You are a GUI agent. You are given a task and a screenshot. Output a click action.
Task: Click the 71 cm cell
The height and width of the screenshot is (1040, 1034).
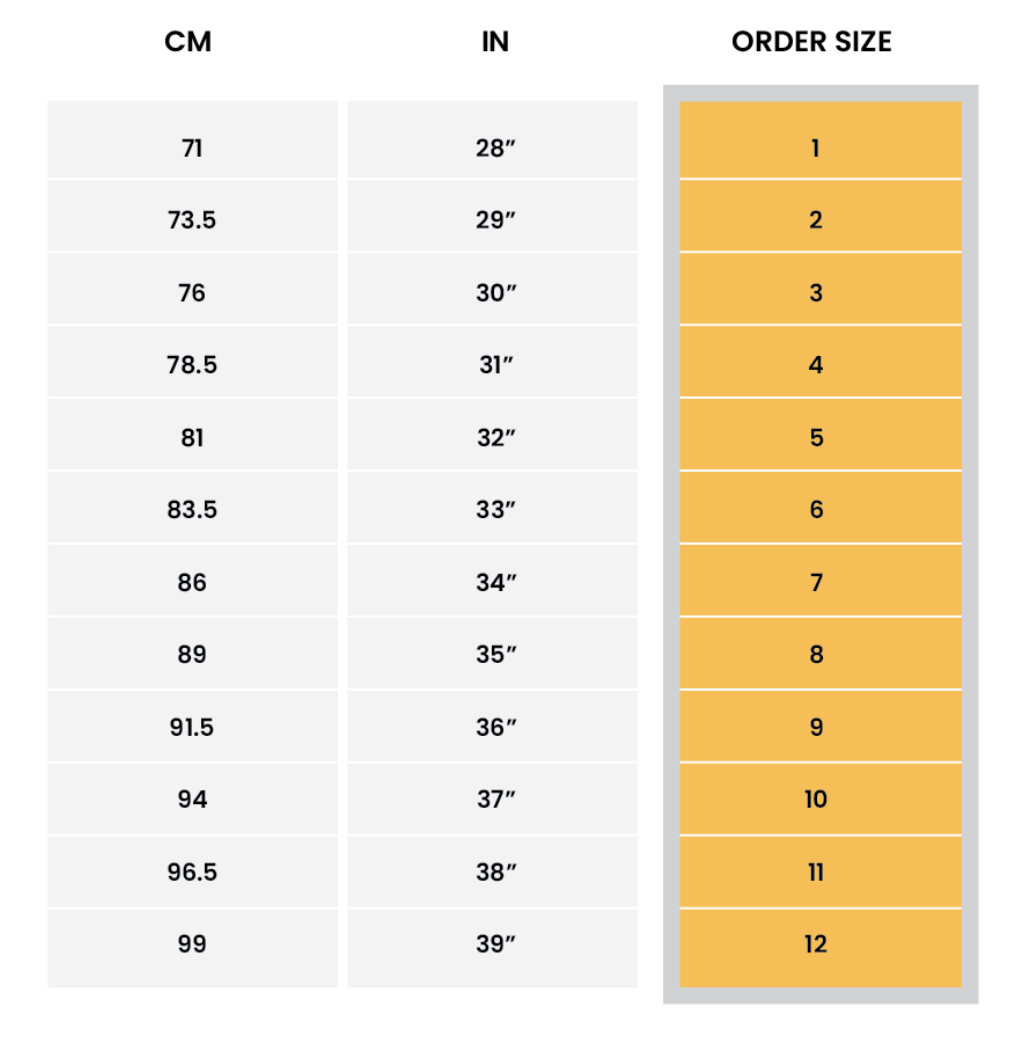(x=192, y=148)
